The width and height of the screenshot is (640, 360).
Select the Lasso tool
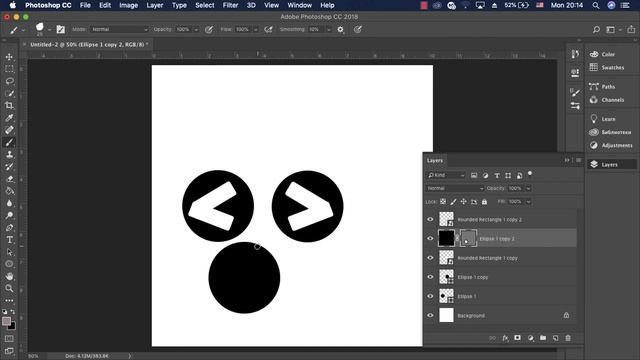click(x=9, y=81)
